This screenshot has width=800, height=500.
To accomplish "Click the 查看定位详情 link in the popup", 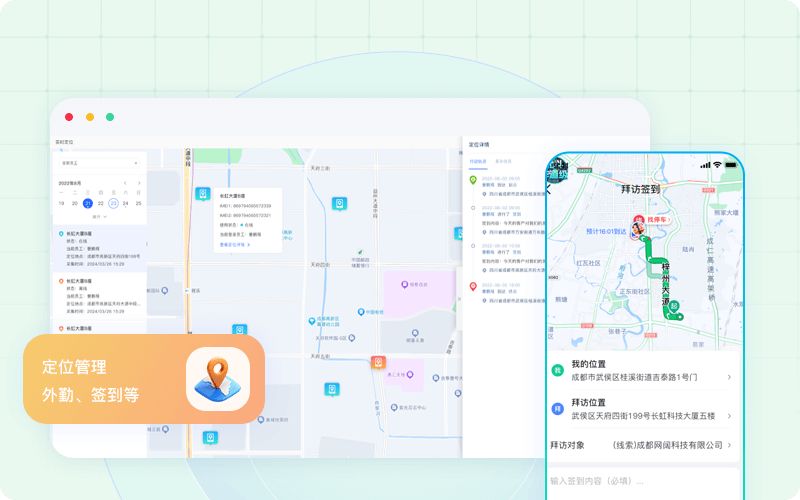I will (x=234, y=244).
